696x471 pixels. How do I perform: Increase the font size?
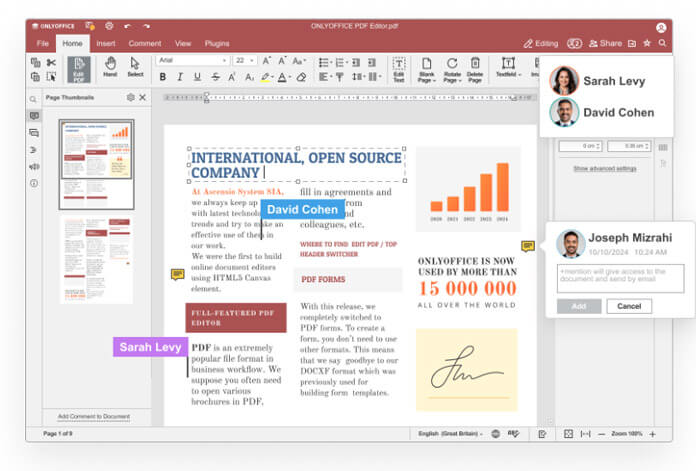(x=267, y=61)
